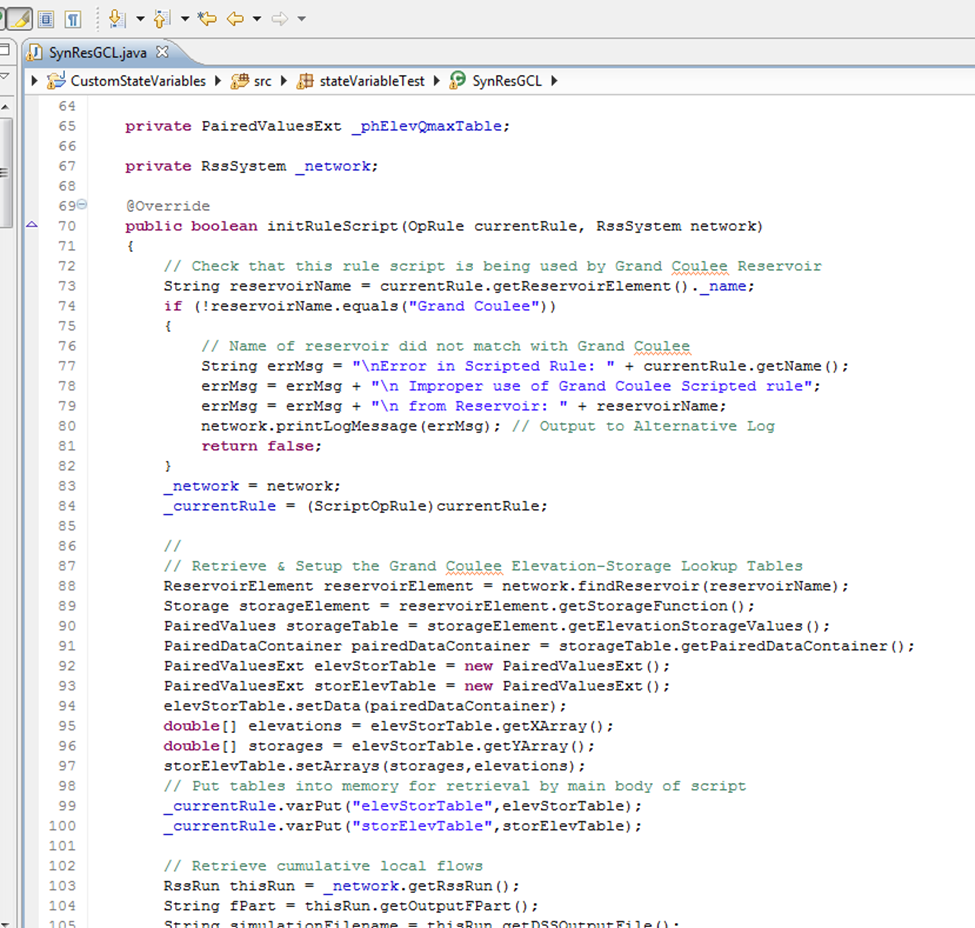The height and width of the screenshot is (928, 975).
Task: Click "getPairedDataContainer" on line 91
Action: click(784, 646)
